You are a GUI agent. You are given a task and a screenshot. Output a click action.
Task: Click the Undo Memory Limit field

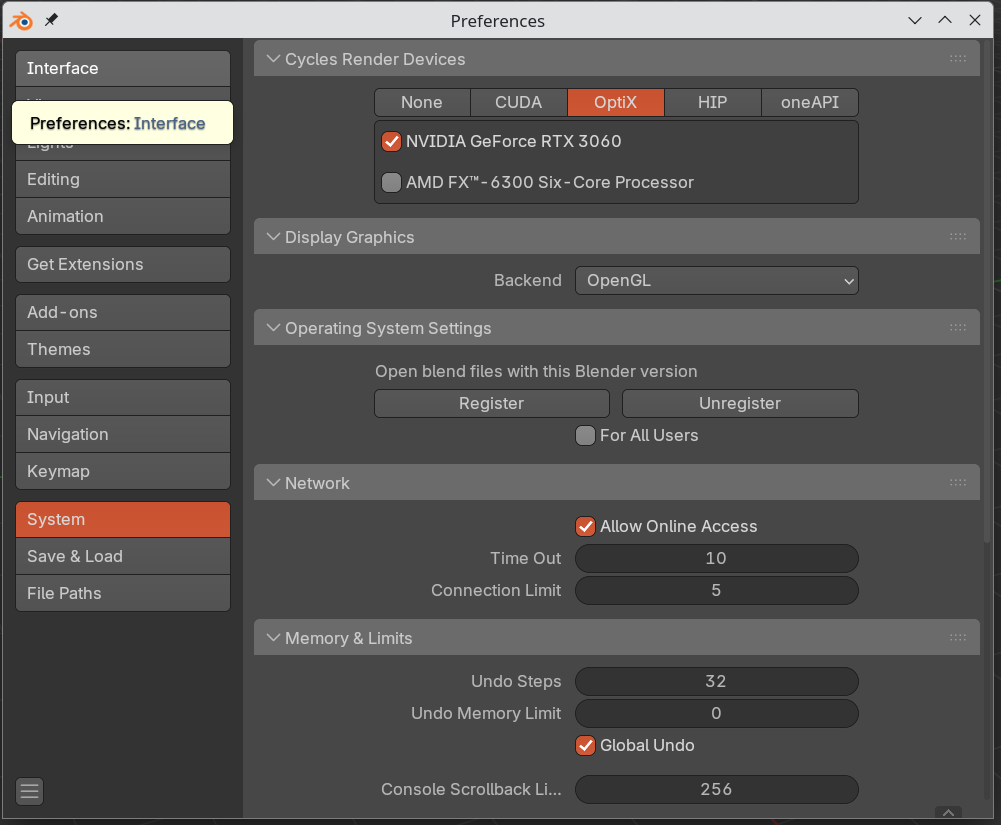click(717, 713)
